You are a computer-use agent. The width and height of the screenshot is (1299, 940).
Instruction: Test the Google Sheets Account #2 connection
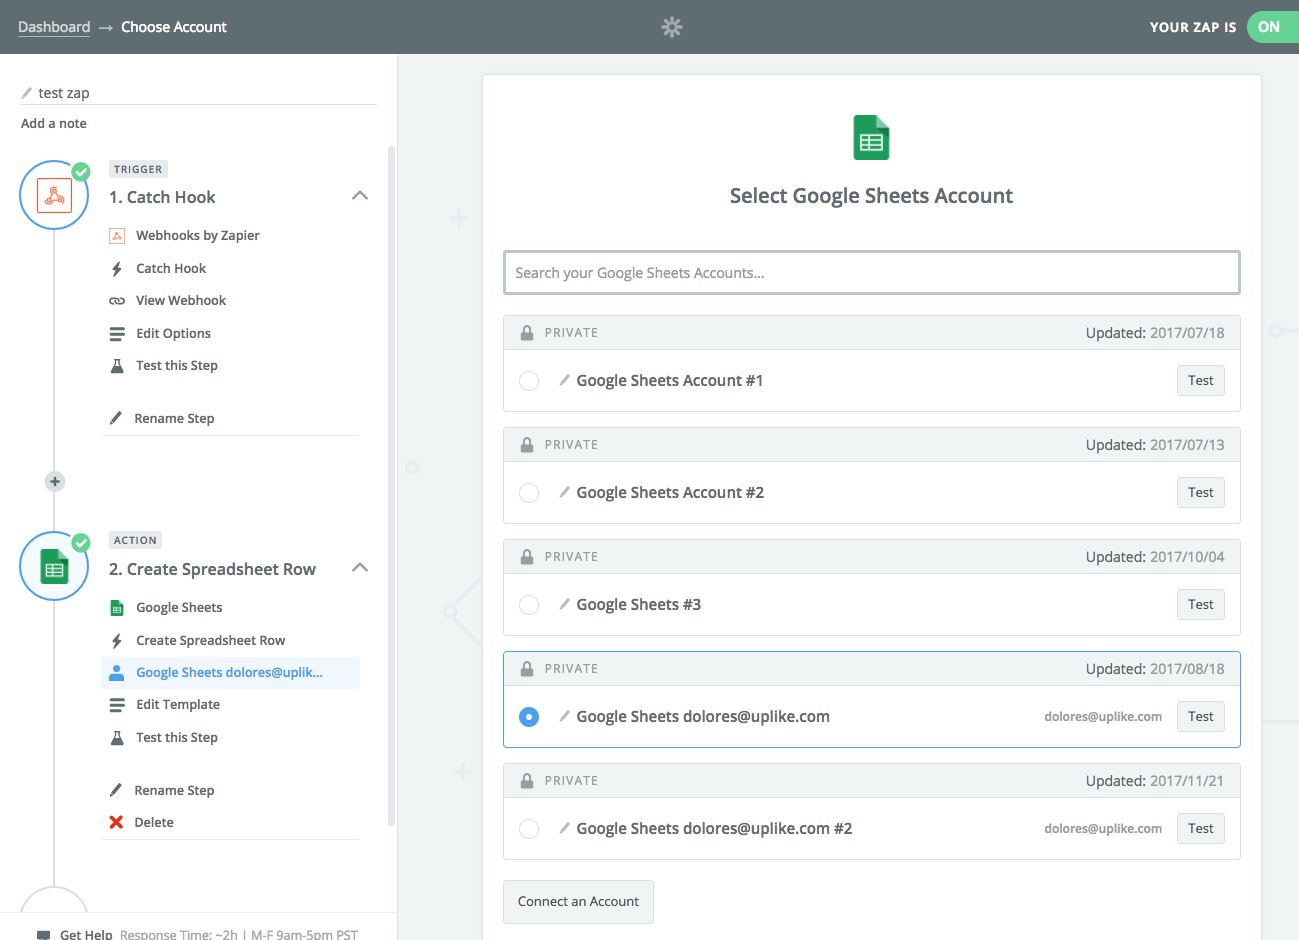(x=1201, y=493)
